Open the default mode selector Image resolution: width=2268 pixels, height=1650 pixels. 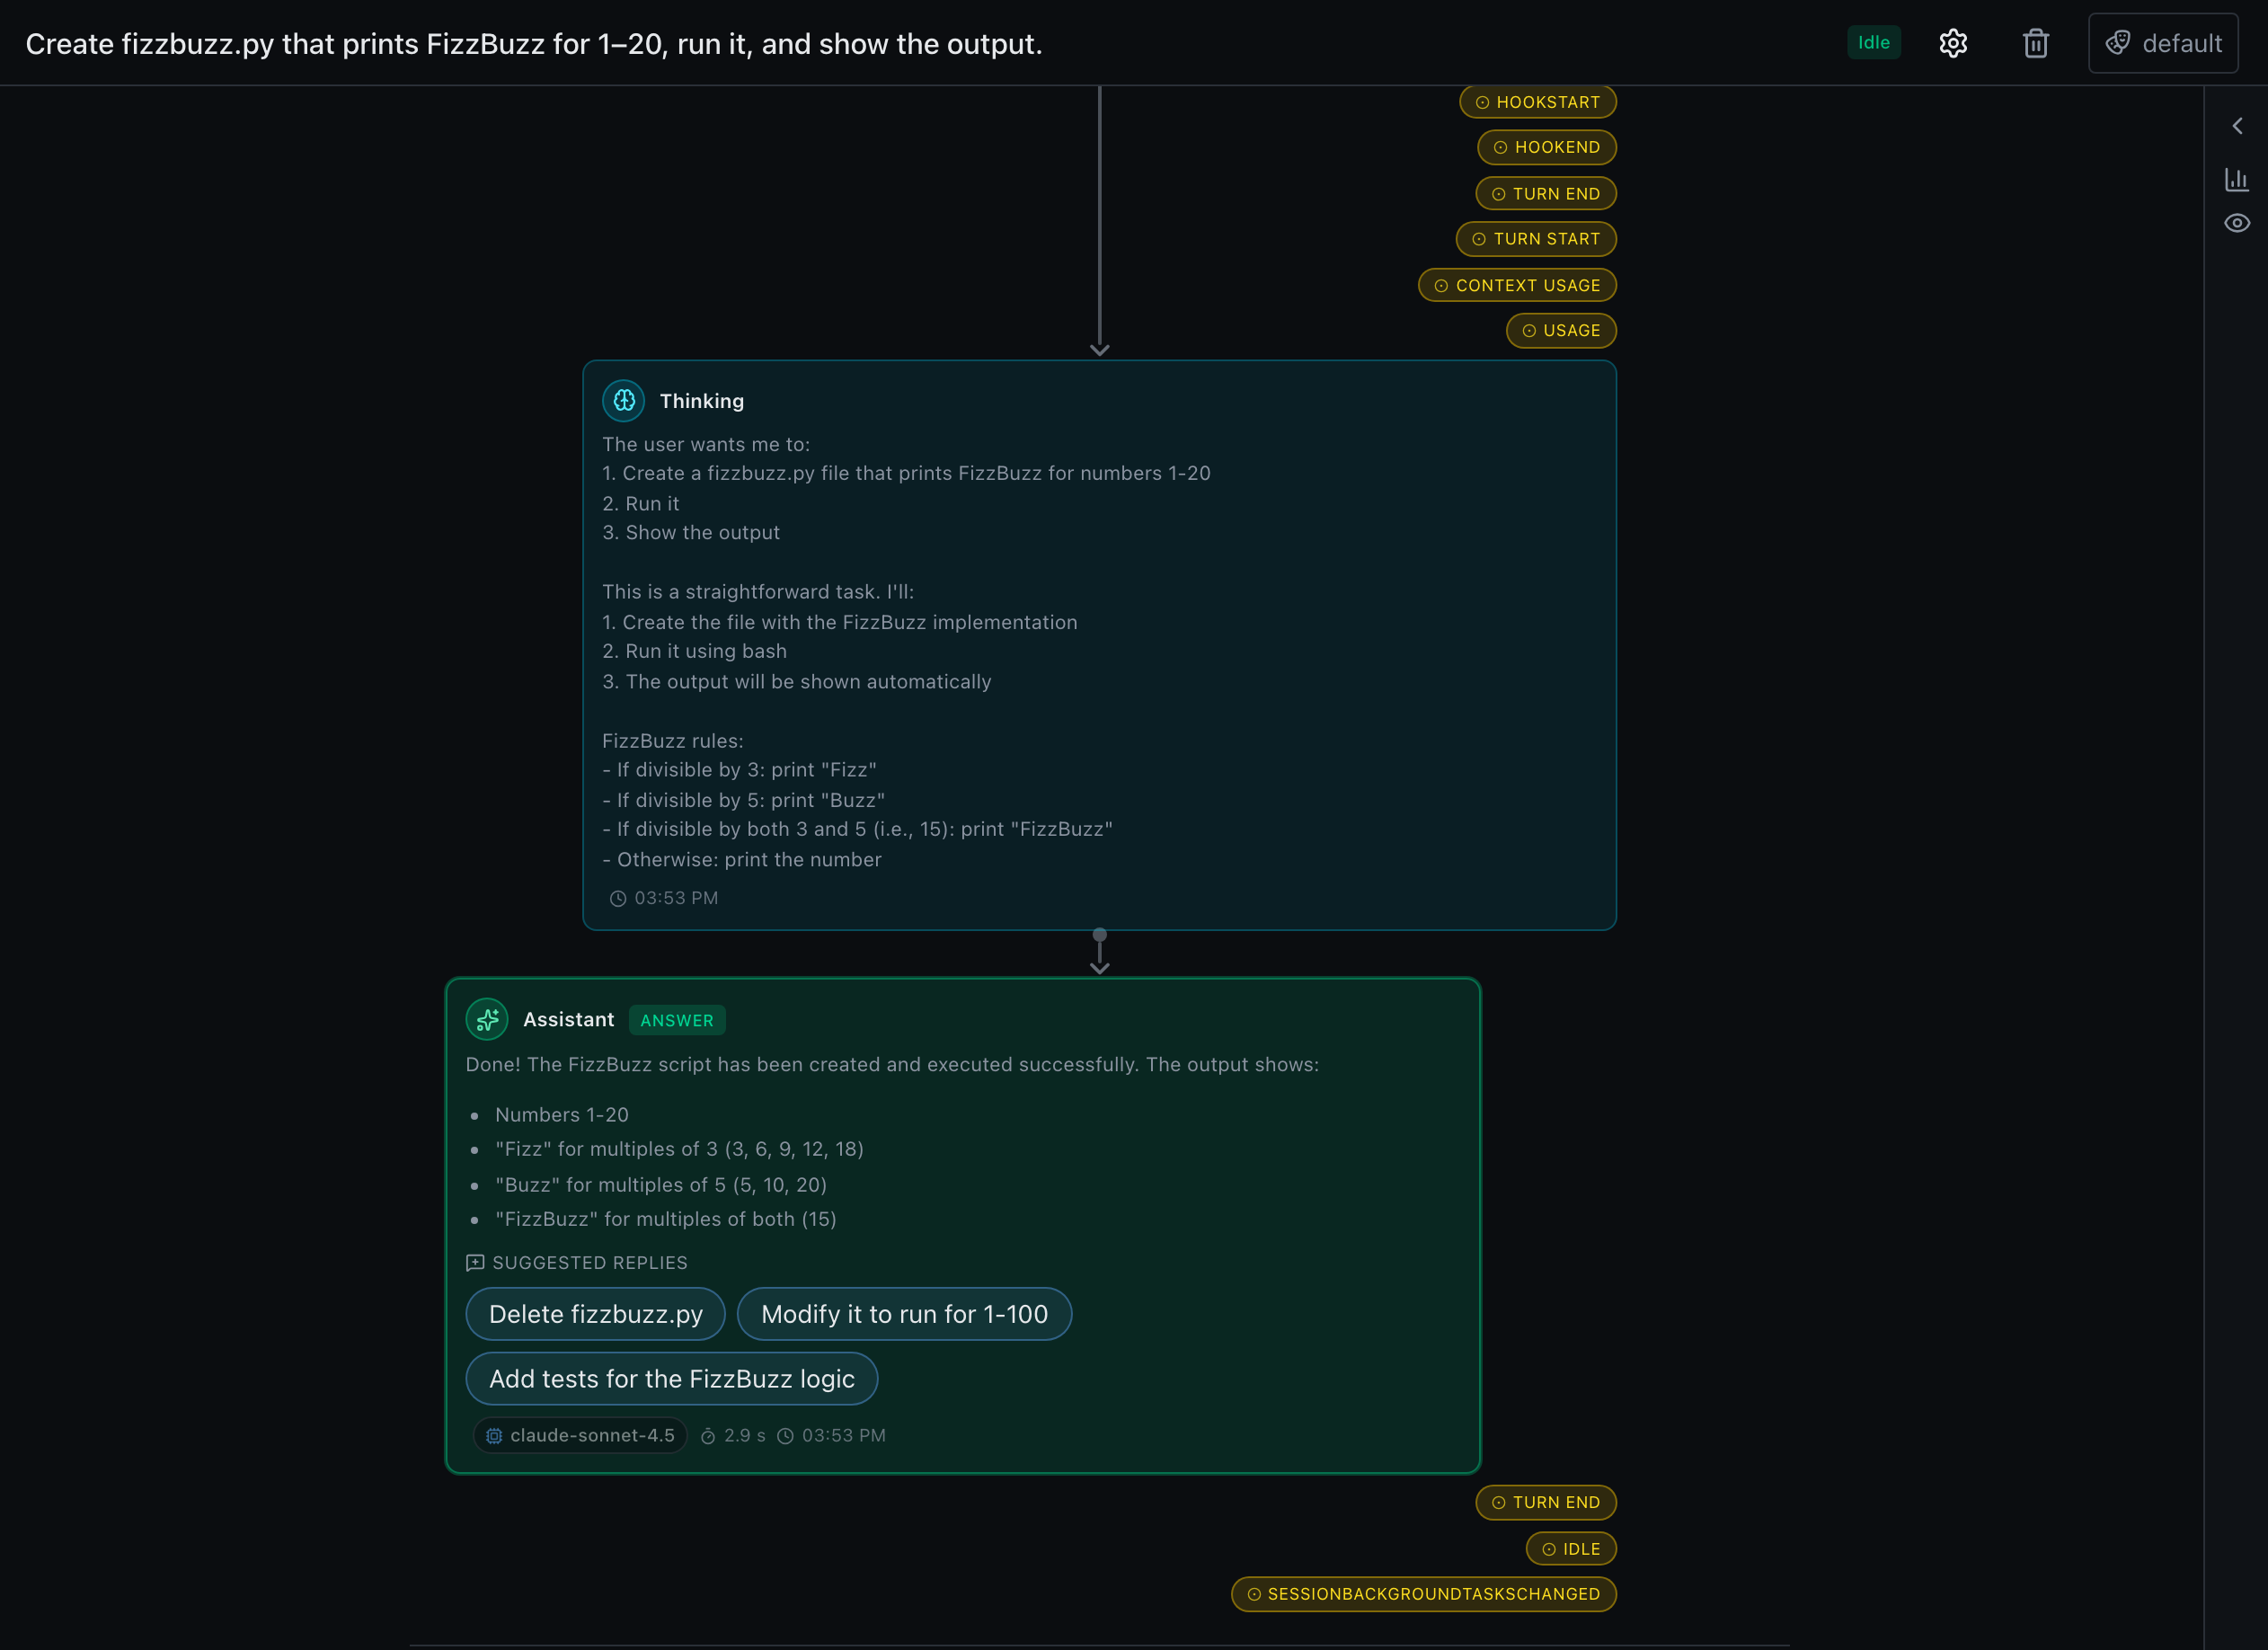tap(2163, 43)
